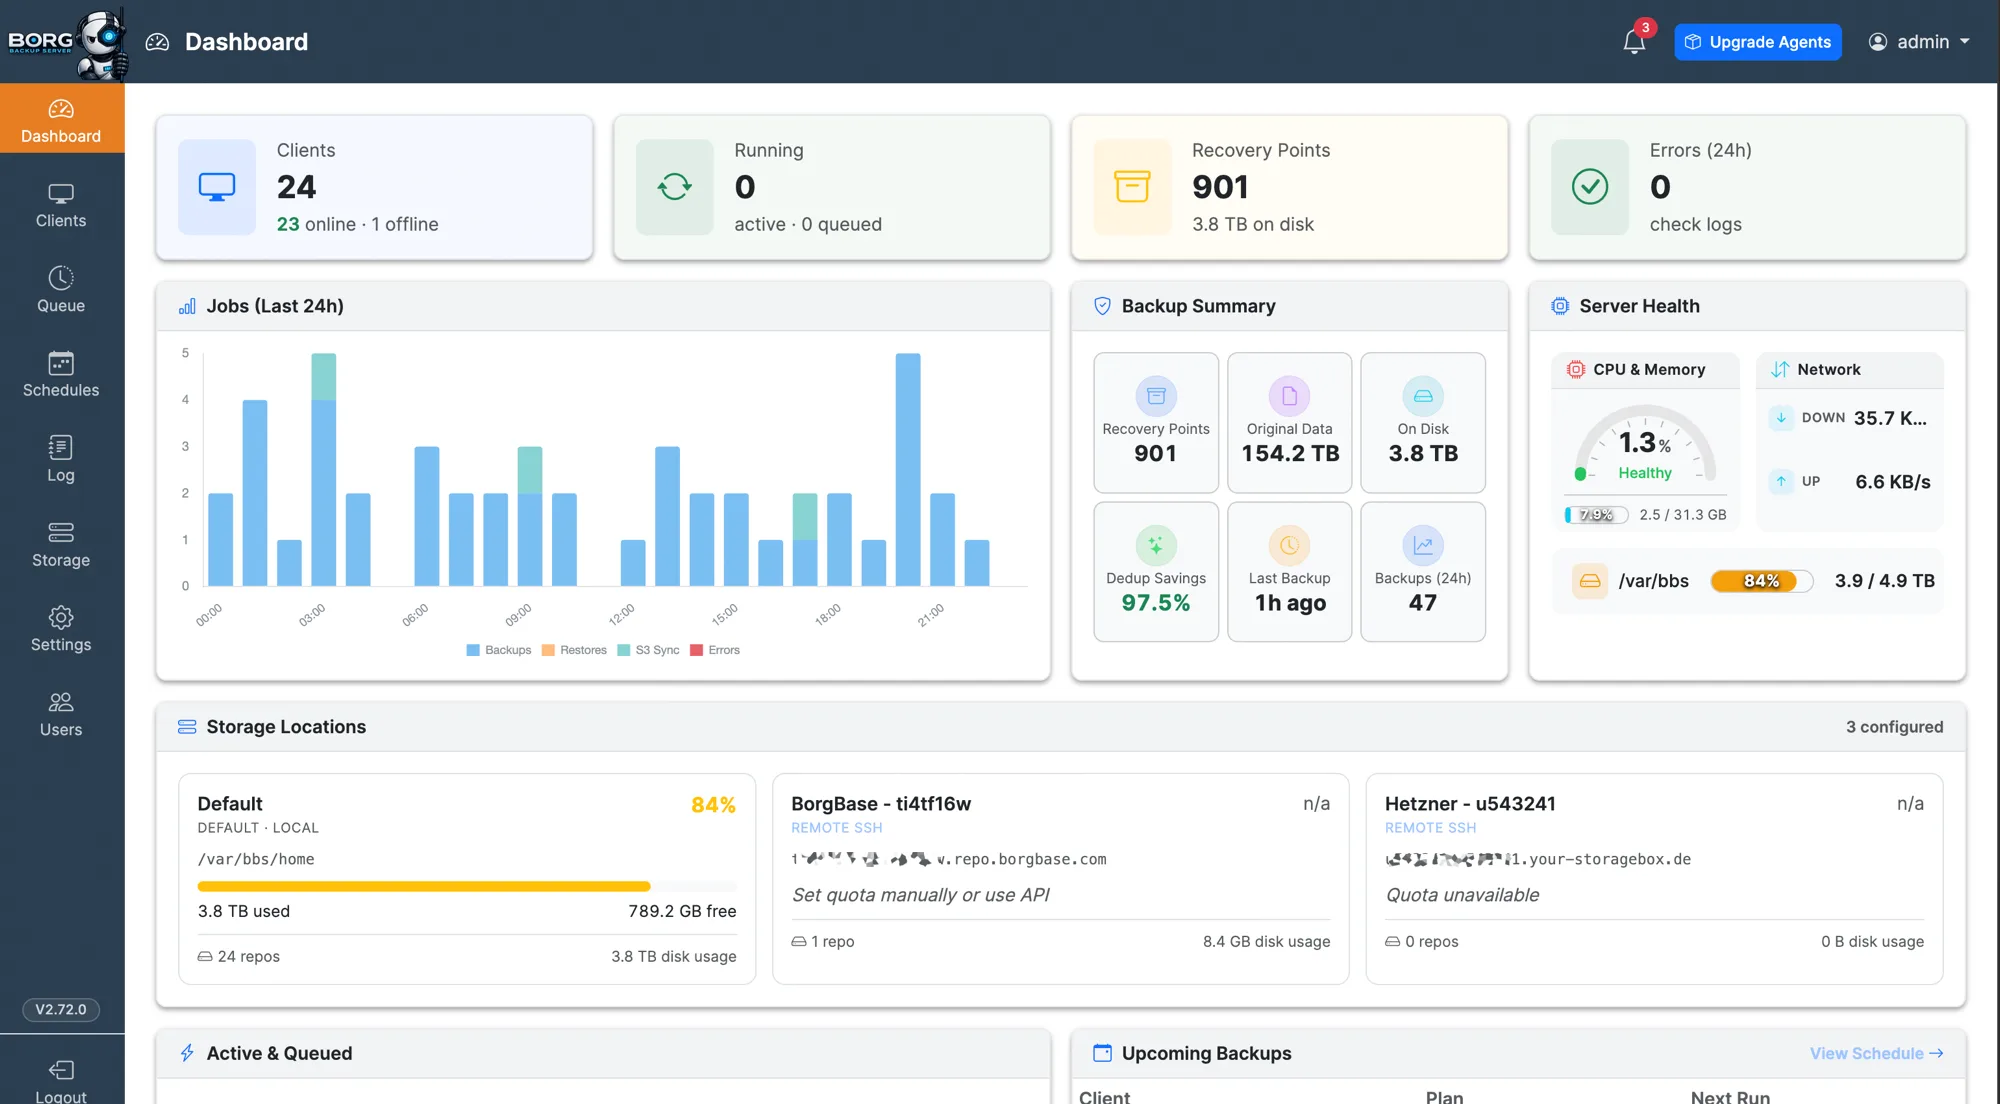
Task: Click the Default storage yellow usage bar
Action: pyautogui.click(x=424, y=886)
